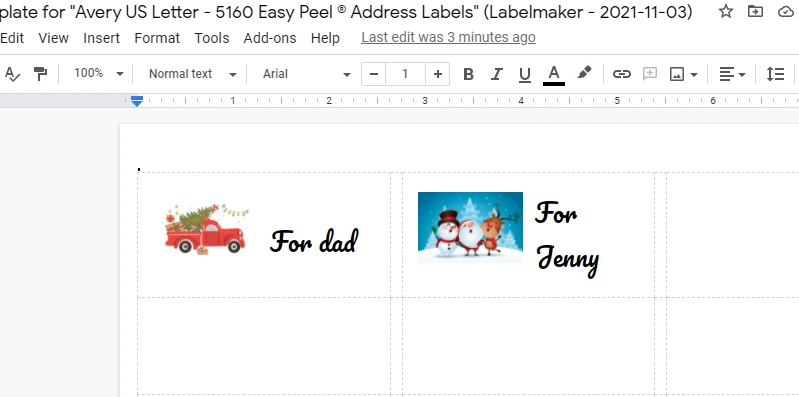Increase font size with plus button
This screenshot has width=799, height=397.
click(x=438, y=74)
